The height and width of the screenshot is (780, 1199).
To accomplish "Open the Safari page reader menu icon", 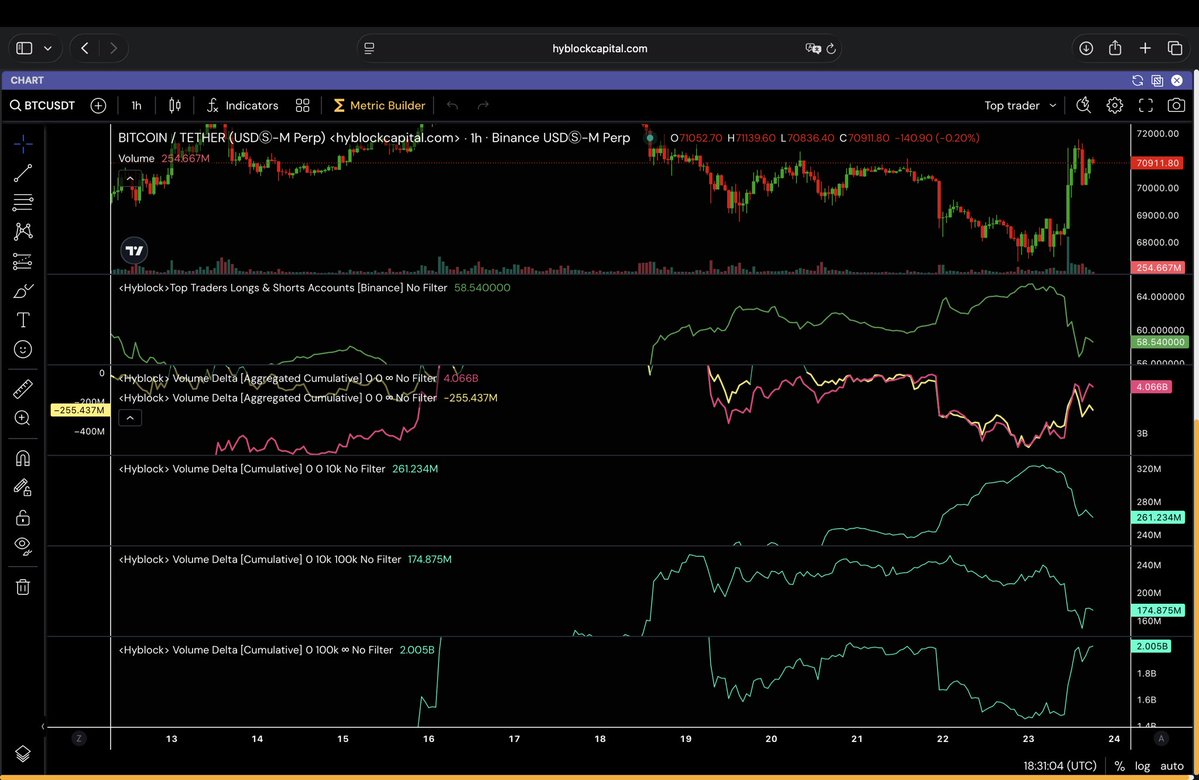I will click(x=369, y=48).
